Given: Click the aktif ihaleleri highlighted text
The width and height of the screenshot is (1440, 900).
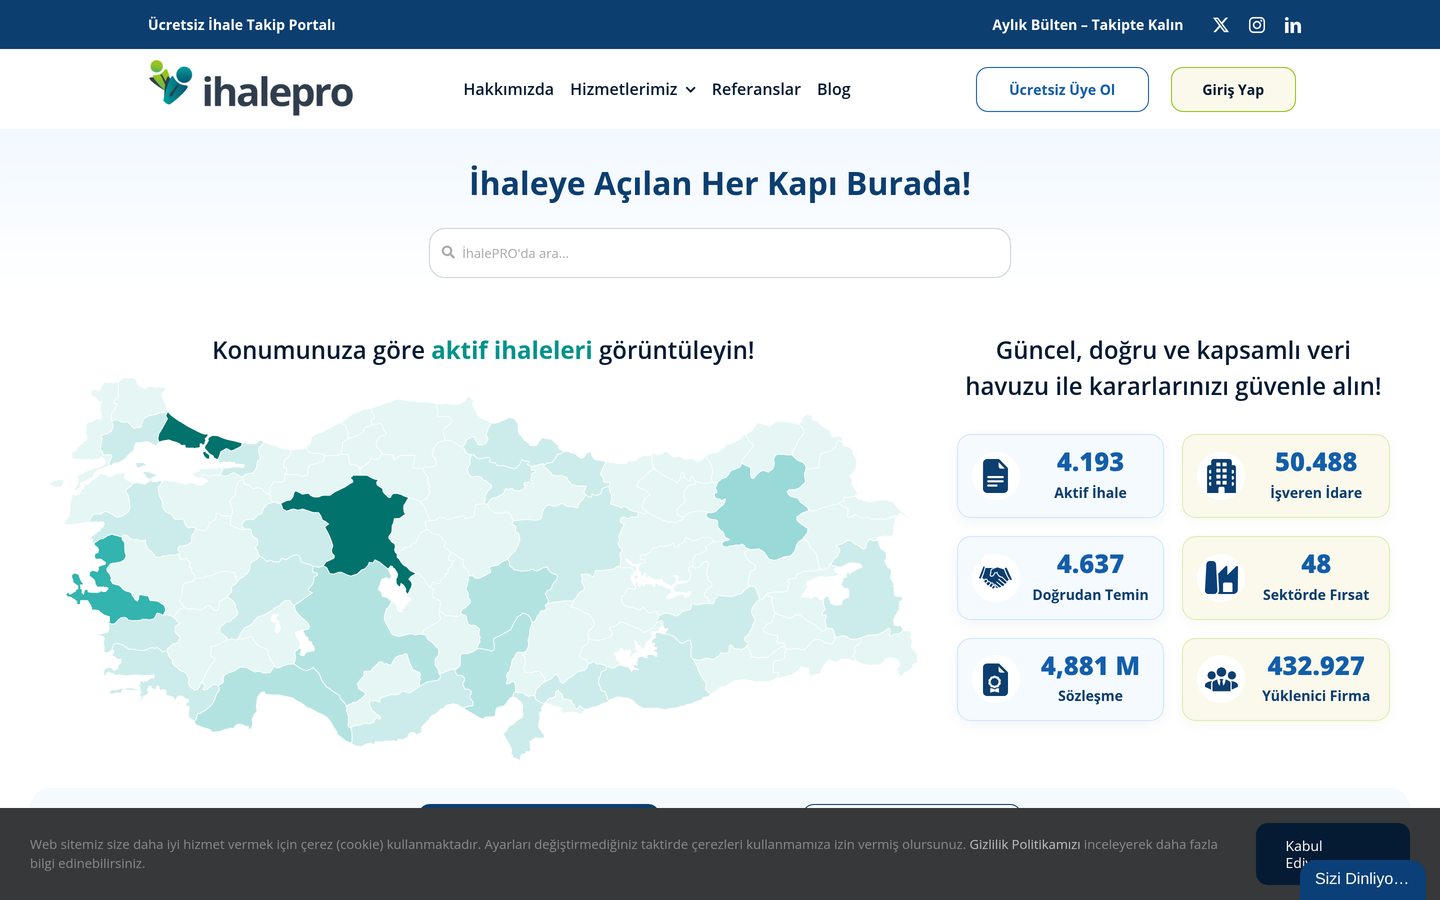Looking at the screenshot, I should coord(511,350).
